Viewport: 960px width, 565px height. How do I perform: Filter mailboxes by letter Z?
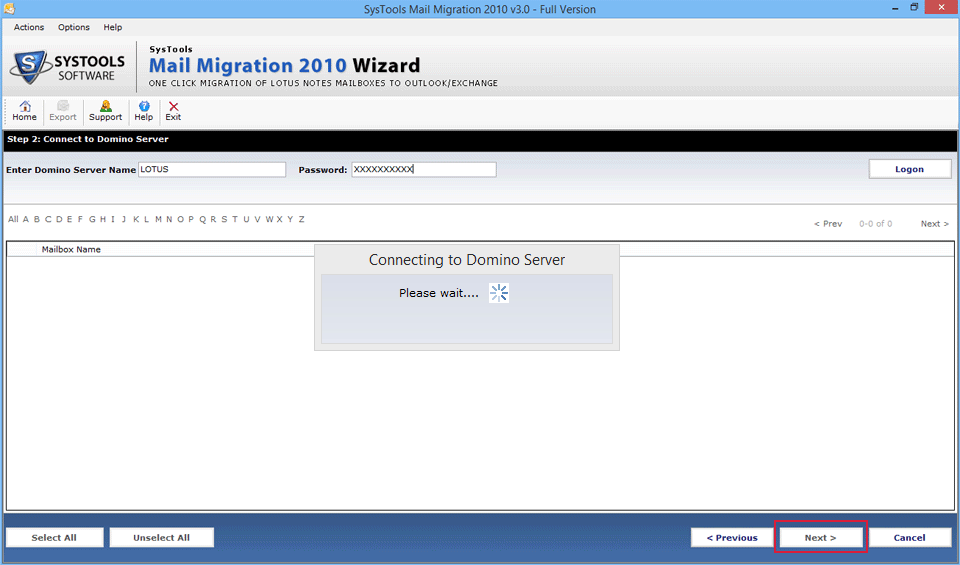tap(301, 219)
